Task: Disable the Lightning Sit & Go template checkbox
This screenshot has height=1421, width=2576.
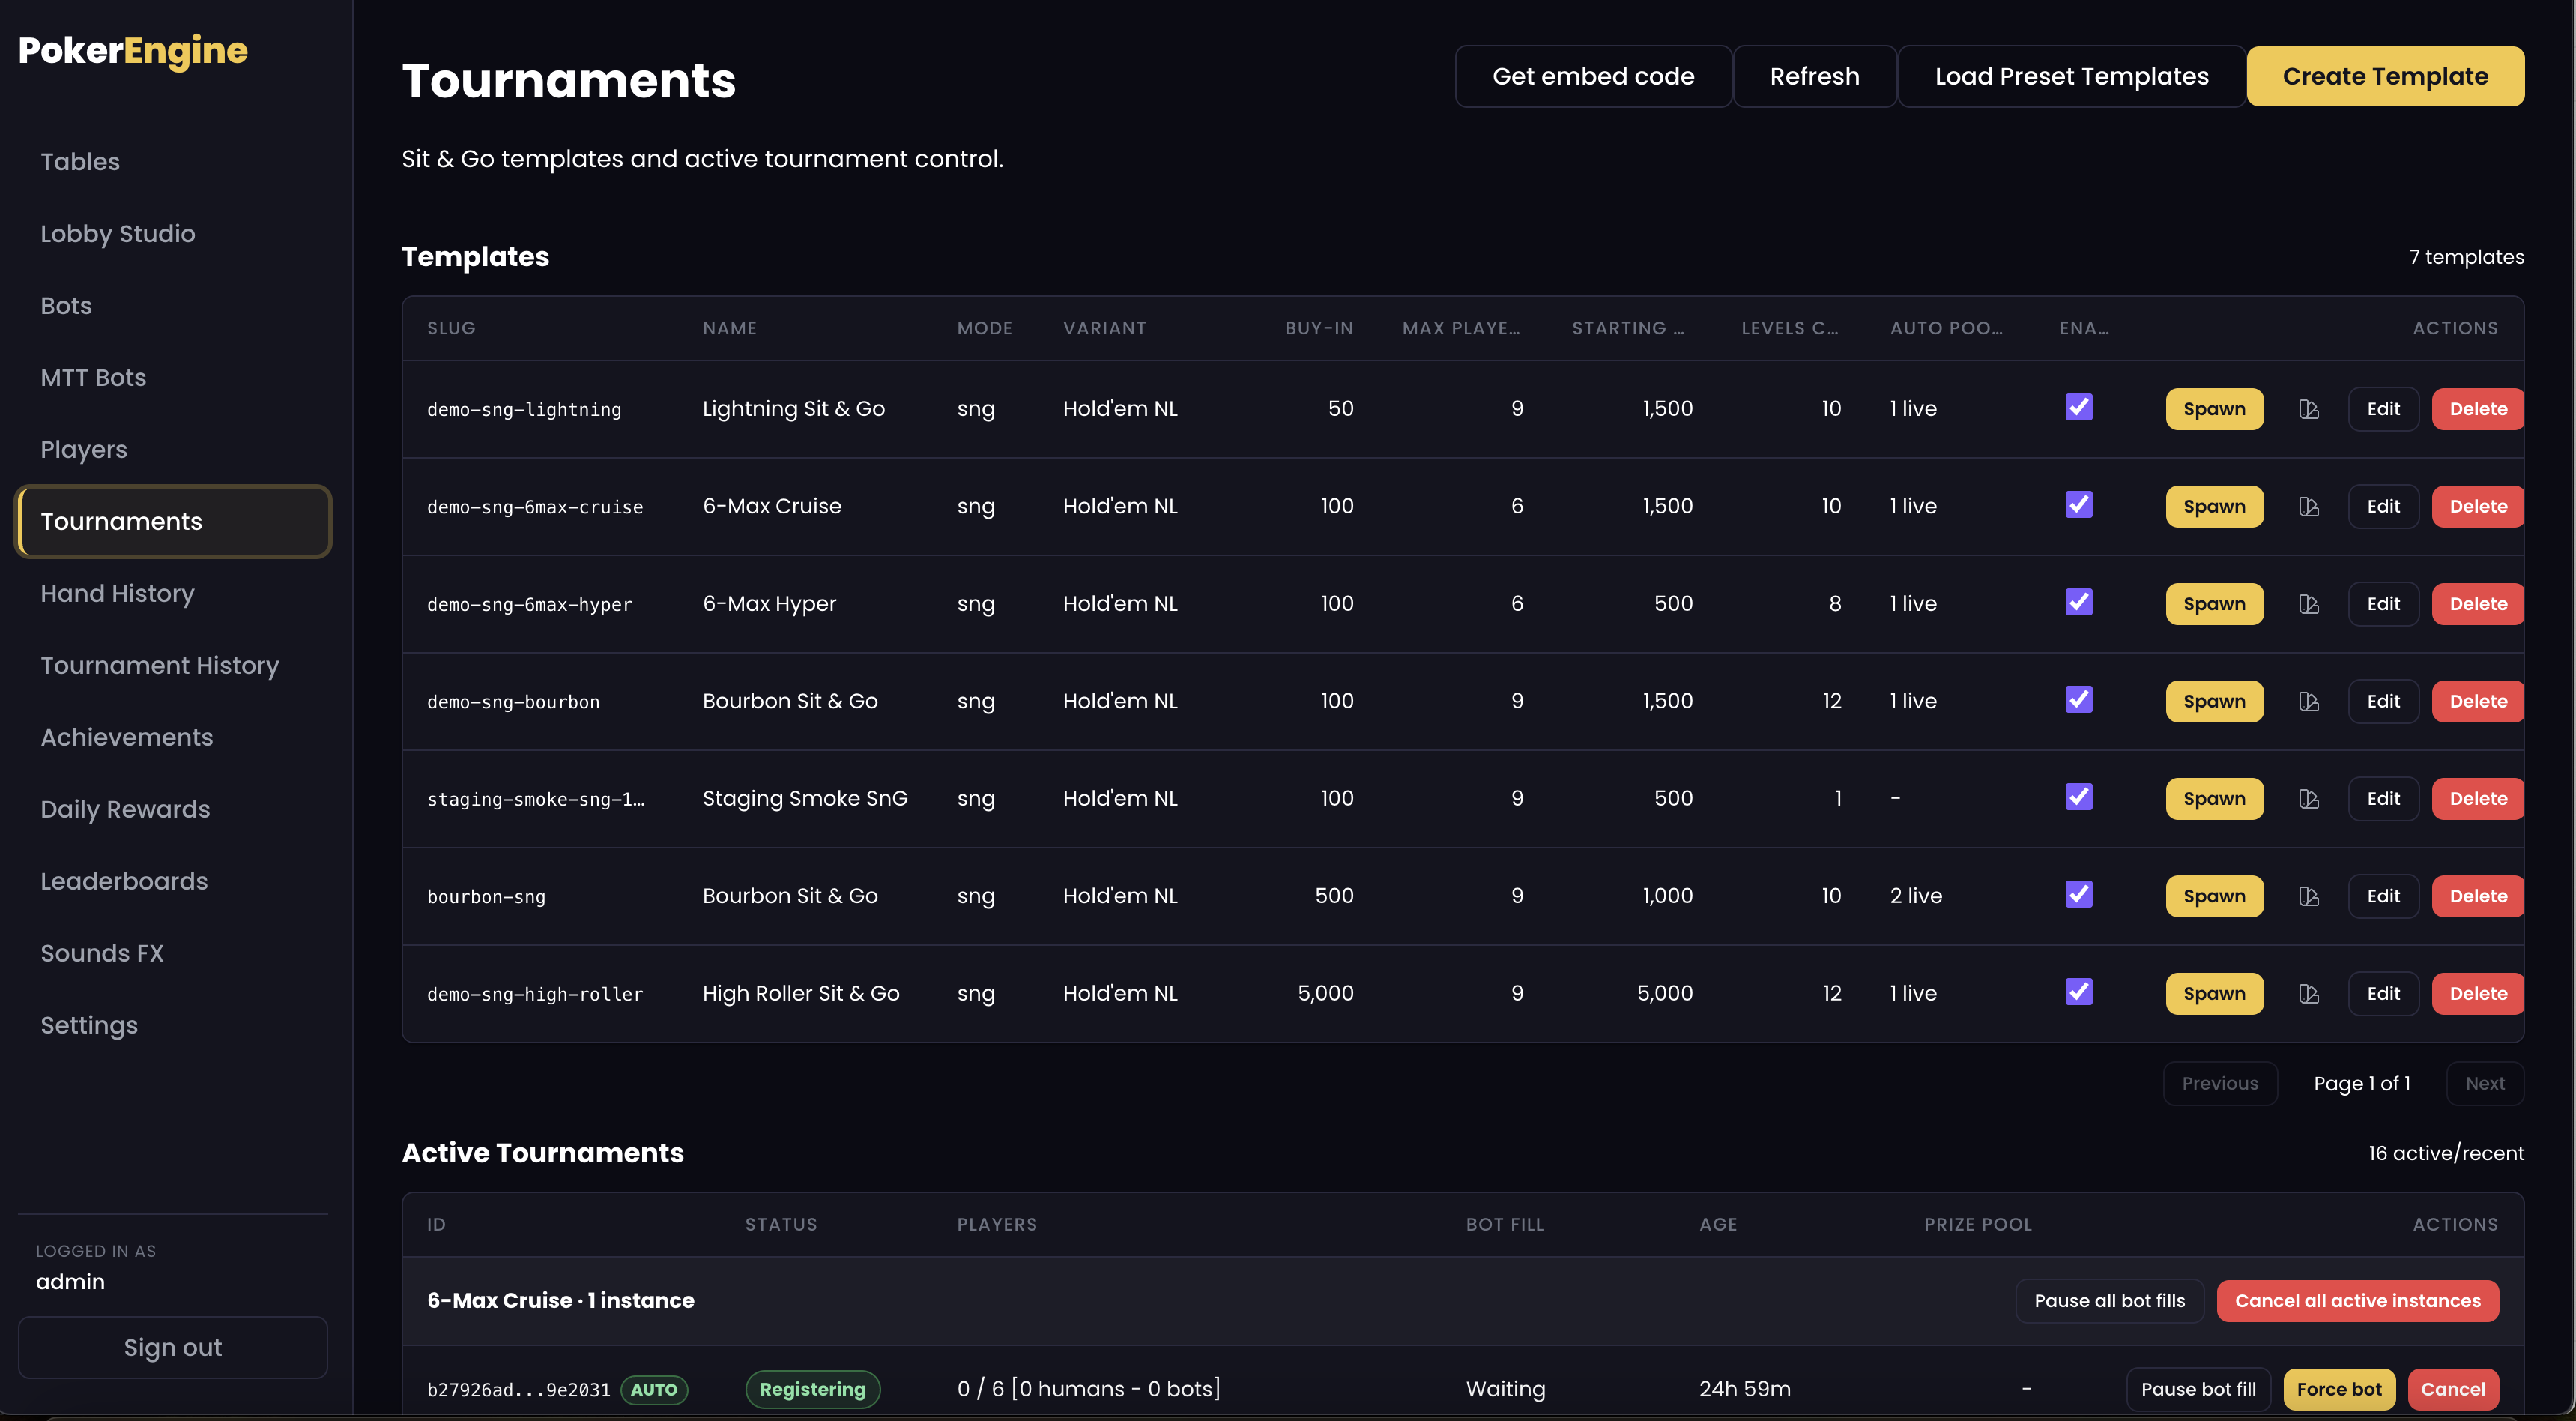Action: point(2079,407)
